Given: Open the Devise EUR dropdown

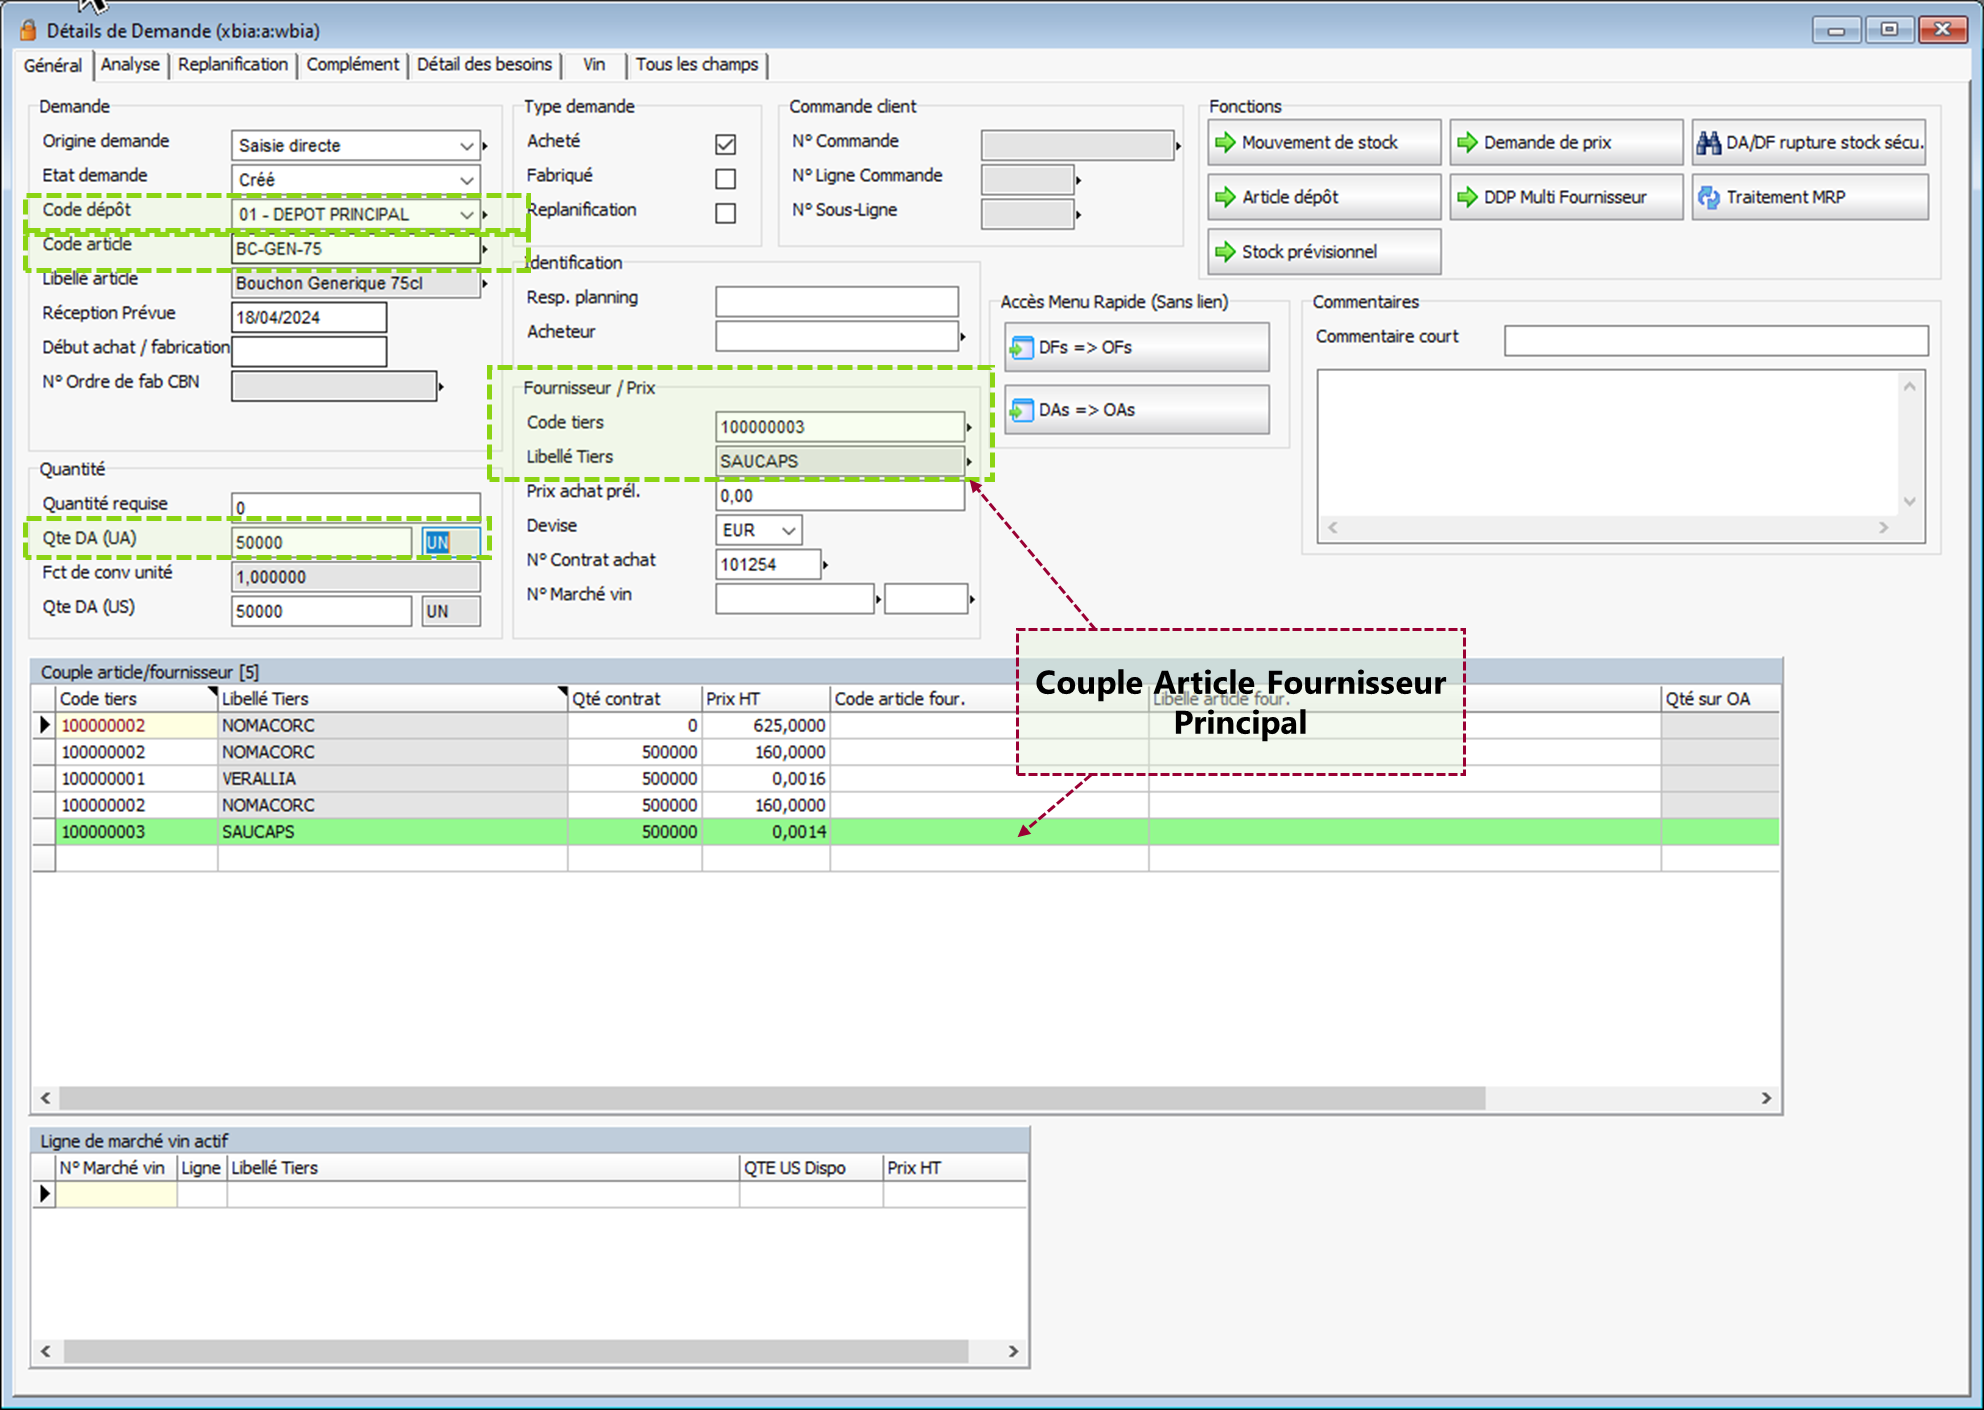Looking at the screenshot, I should [788, 530].
